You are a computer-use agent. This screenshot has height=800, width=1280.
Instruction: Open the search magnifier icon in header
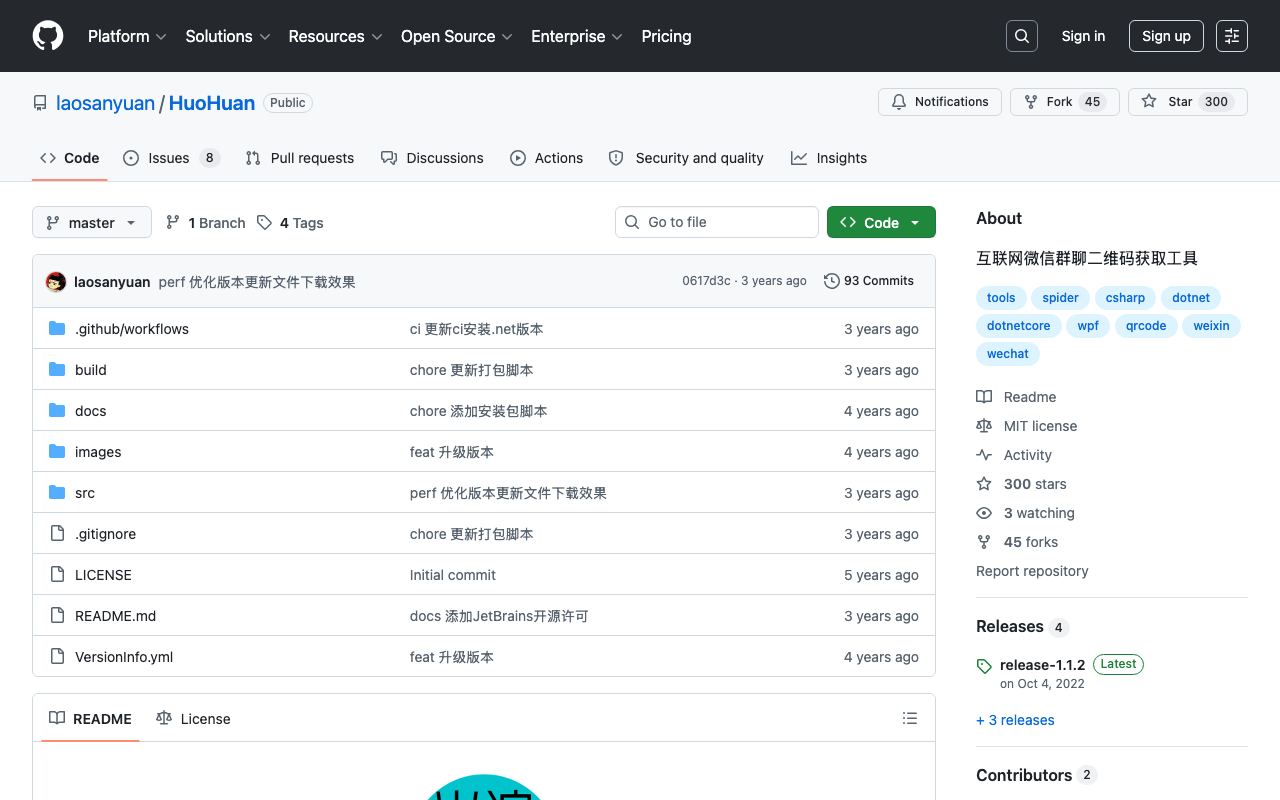1022,36
